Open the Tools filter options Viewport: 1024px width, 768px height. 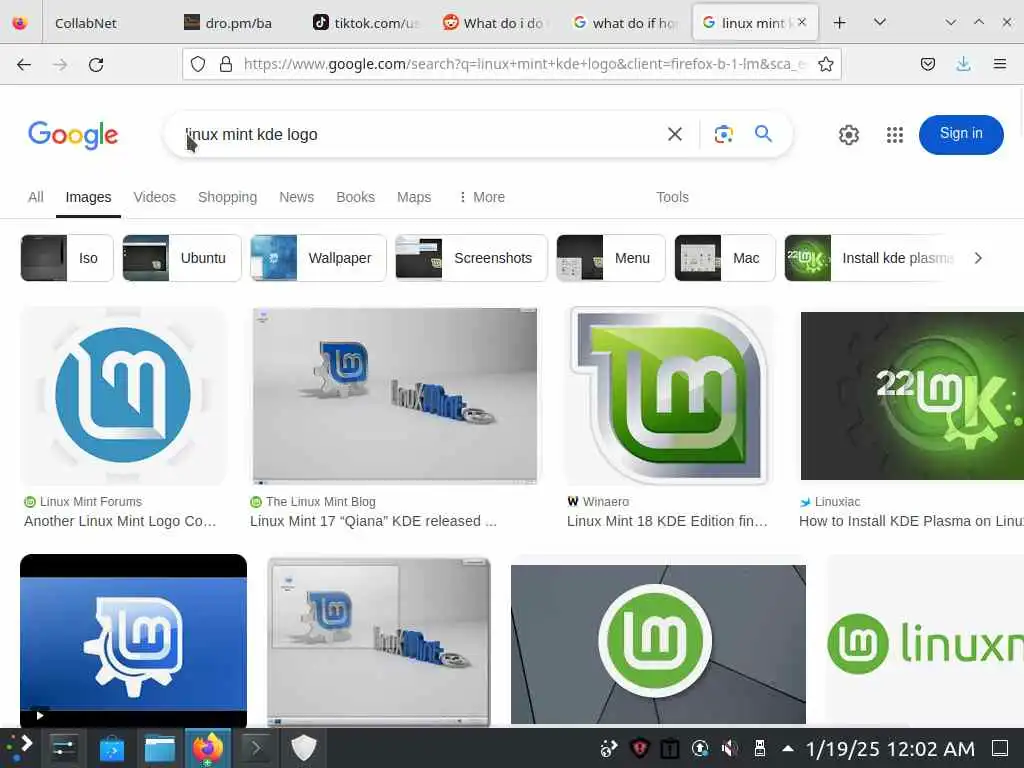point(672,197)
